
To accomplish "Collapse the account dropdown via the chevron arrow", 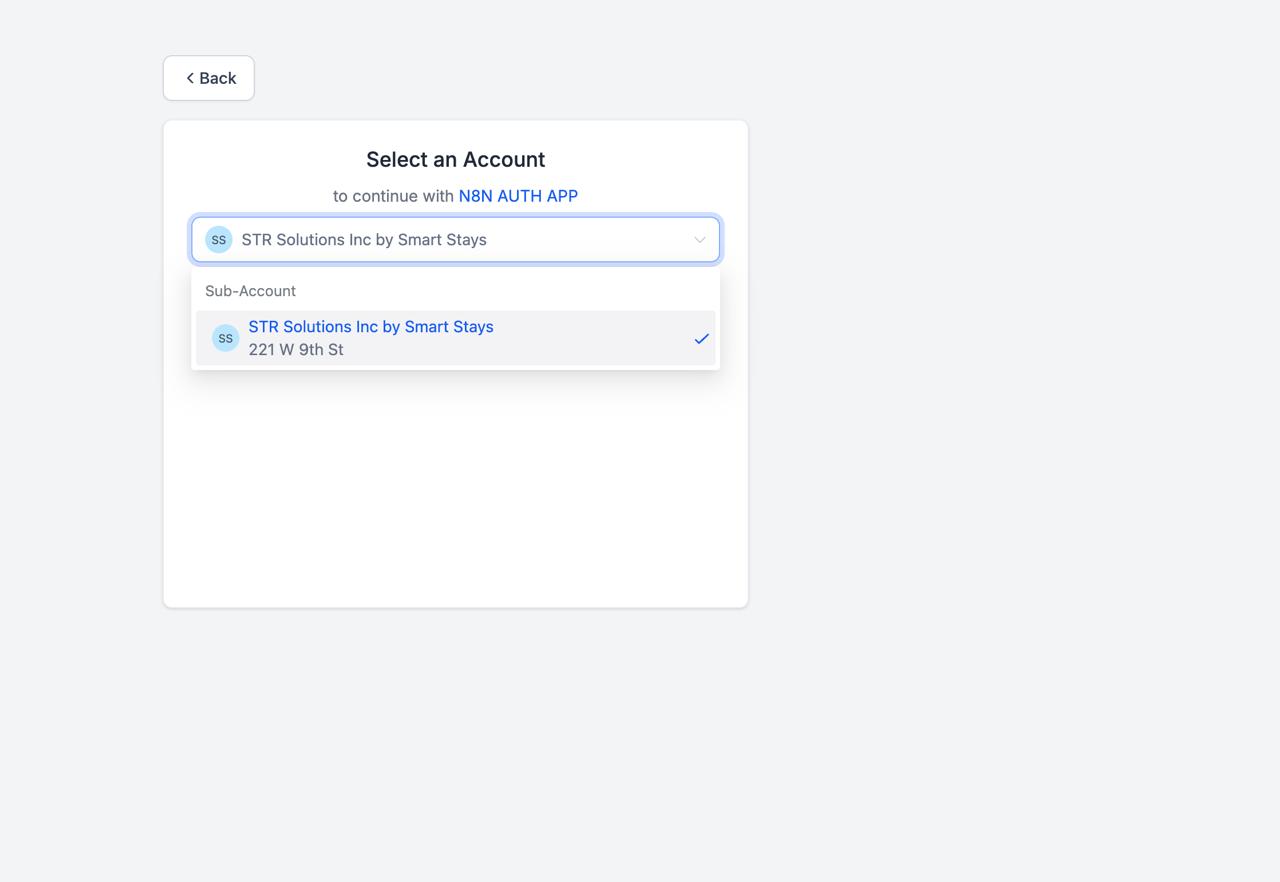I will point(700,240).
